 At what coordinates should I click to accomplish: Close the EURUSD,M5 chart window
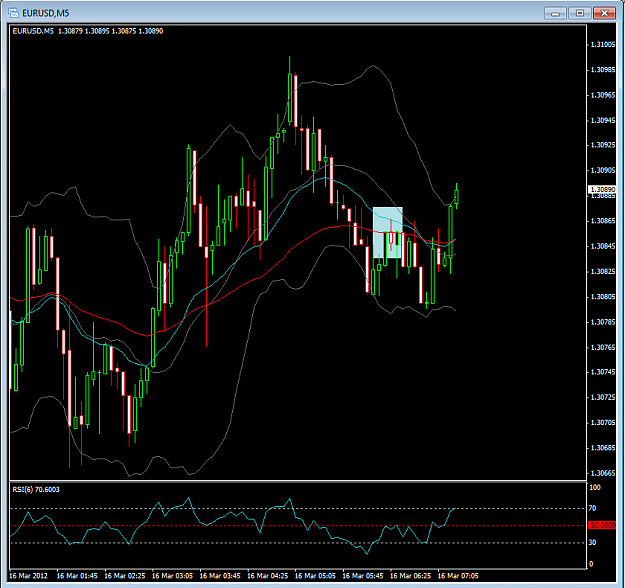click(604, 13)
